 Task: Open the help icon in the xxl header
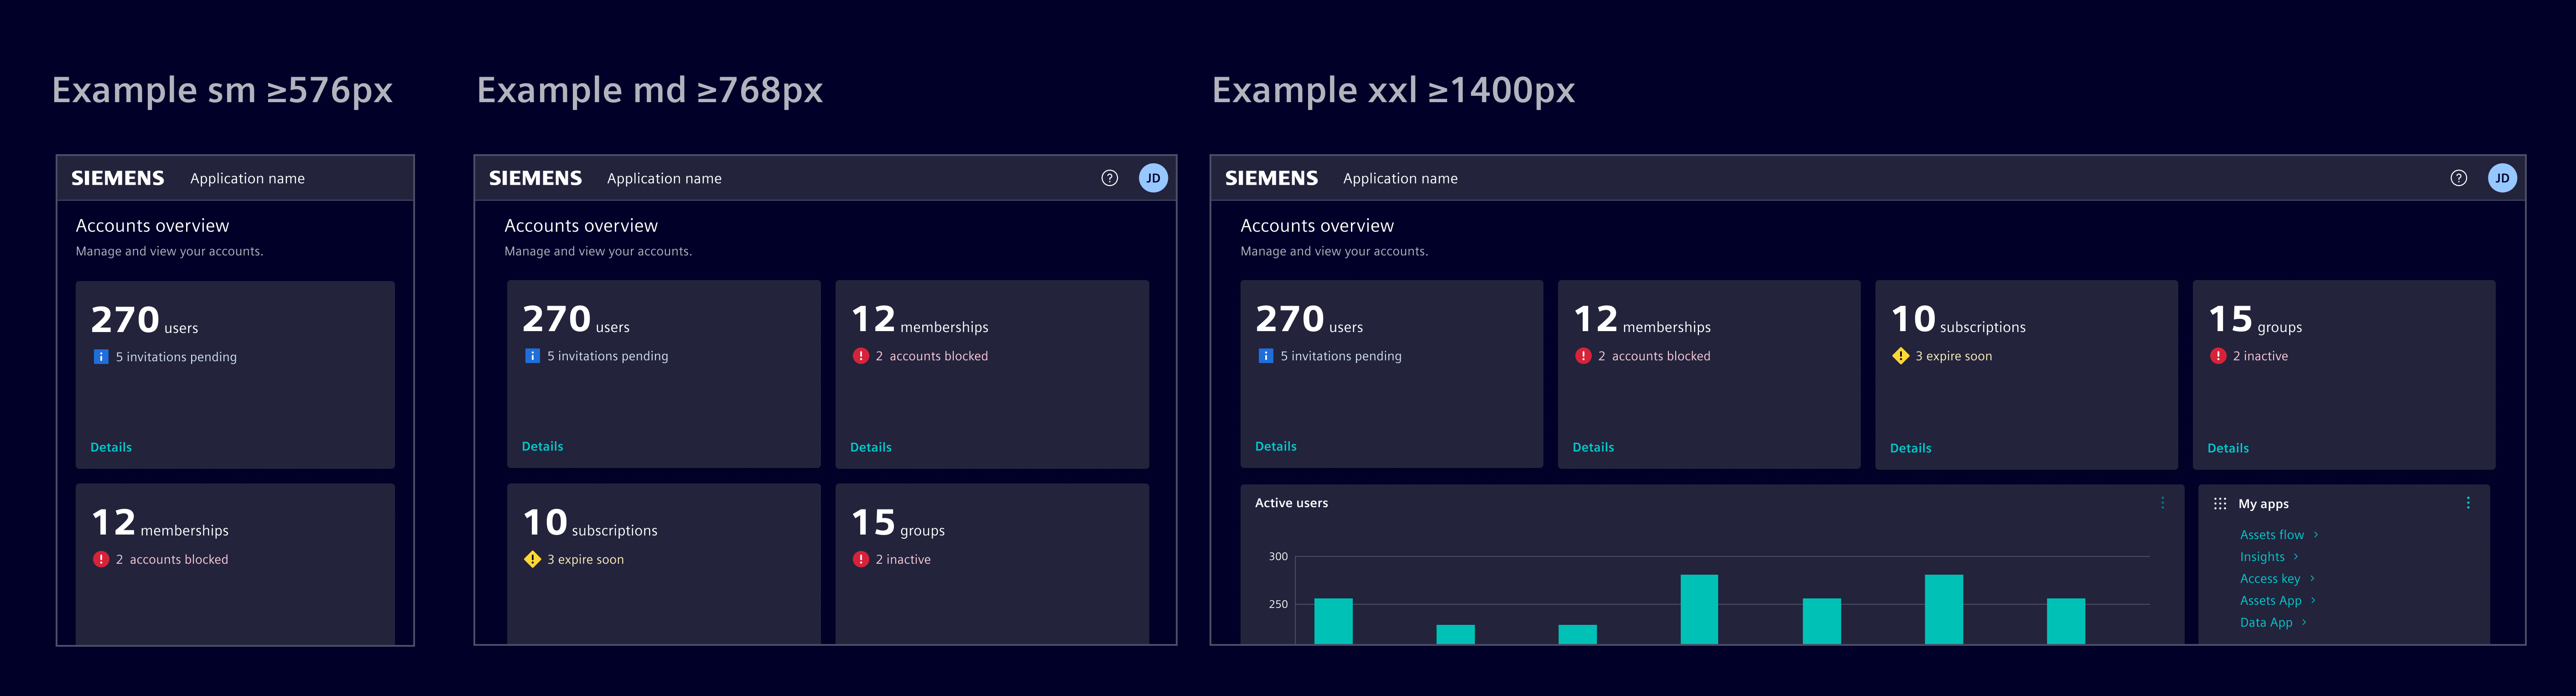[x=2459, y=177]
